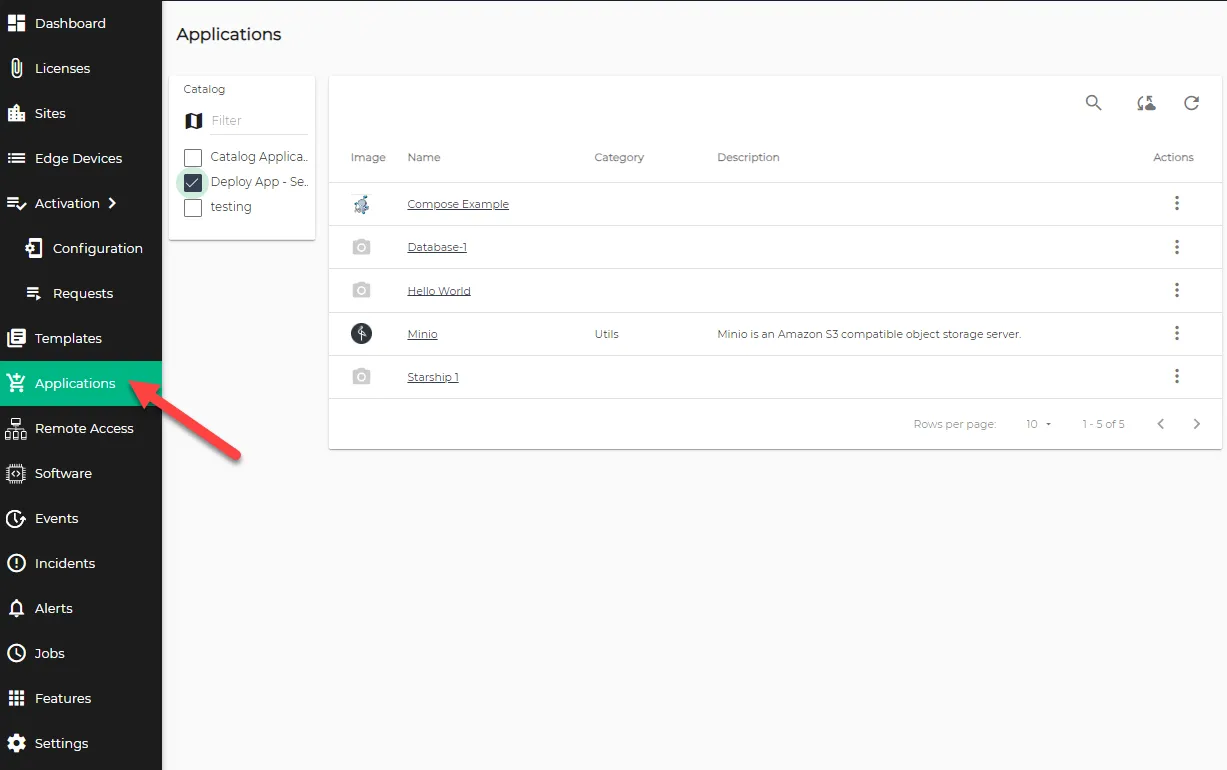
Task: Go to next page arrow
Action: tap(1197, 424)
